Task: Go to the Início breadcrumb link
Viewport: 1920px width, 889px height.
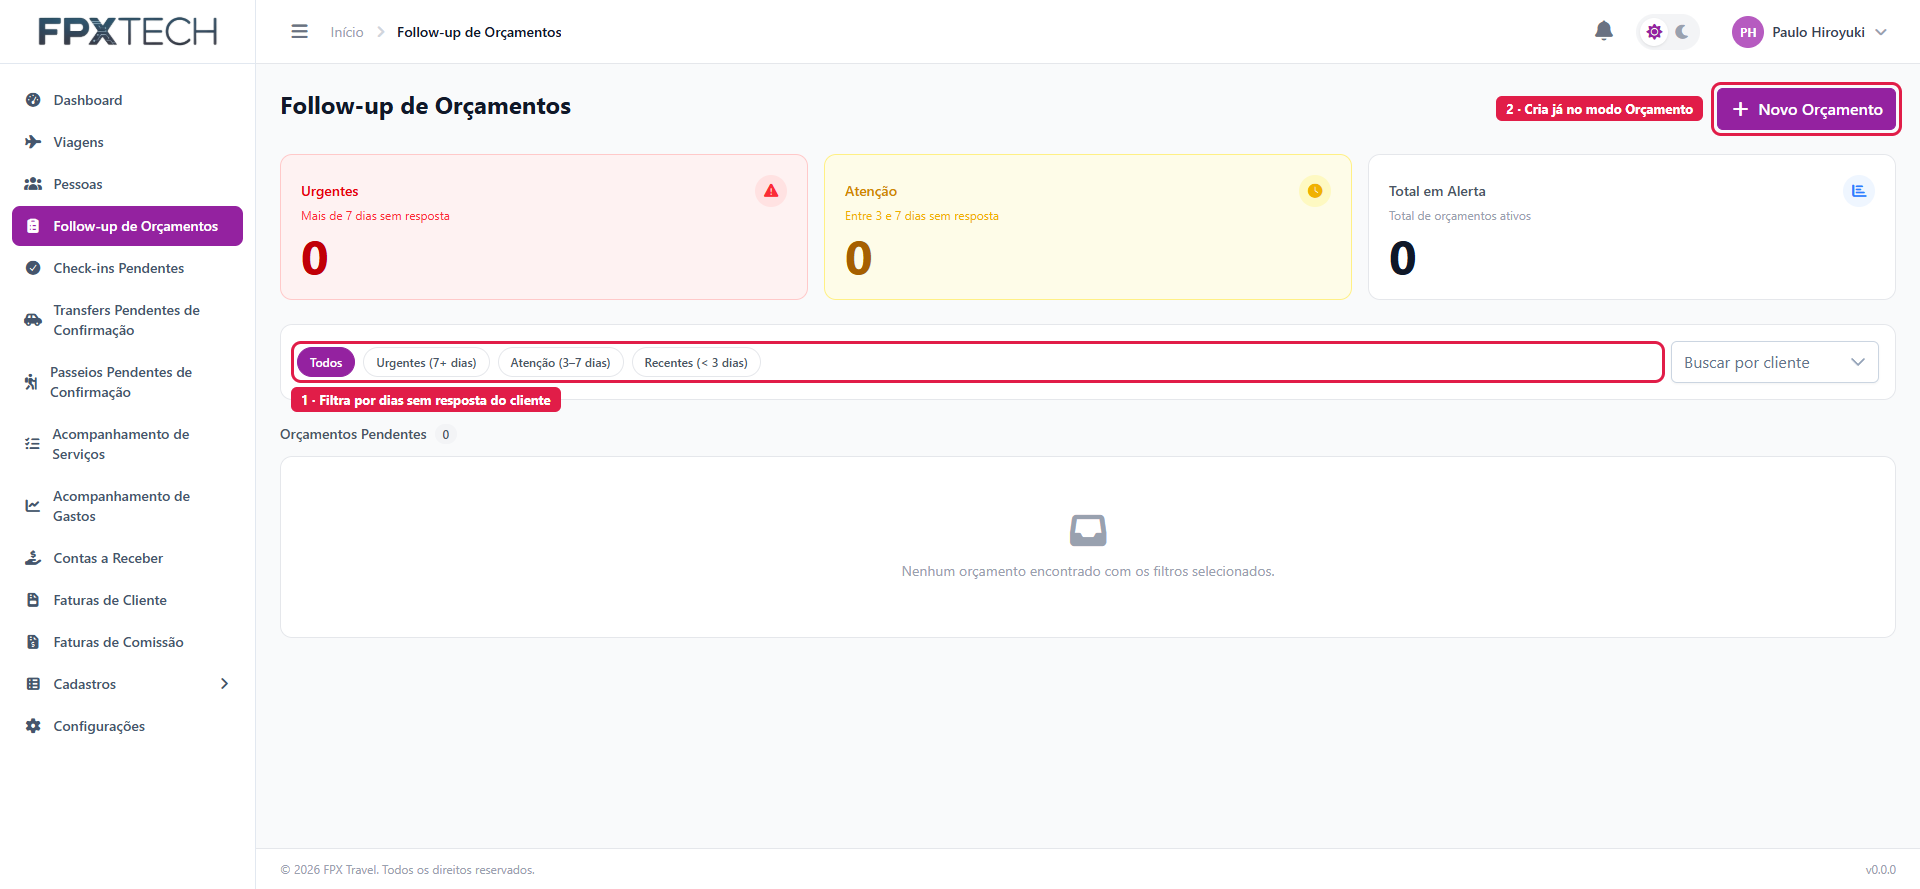Action: tap(347, 32)
